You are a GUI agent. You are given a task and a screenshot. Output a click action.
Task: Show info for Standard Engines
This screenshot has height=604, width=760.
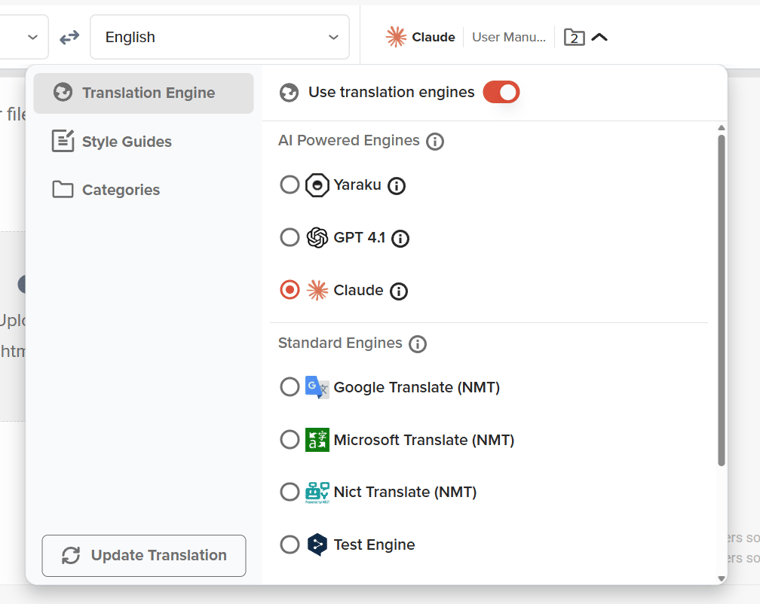pyautogui.click(x=417, y=344)
